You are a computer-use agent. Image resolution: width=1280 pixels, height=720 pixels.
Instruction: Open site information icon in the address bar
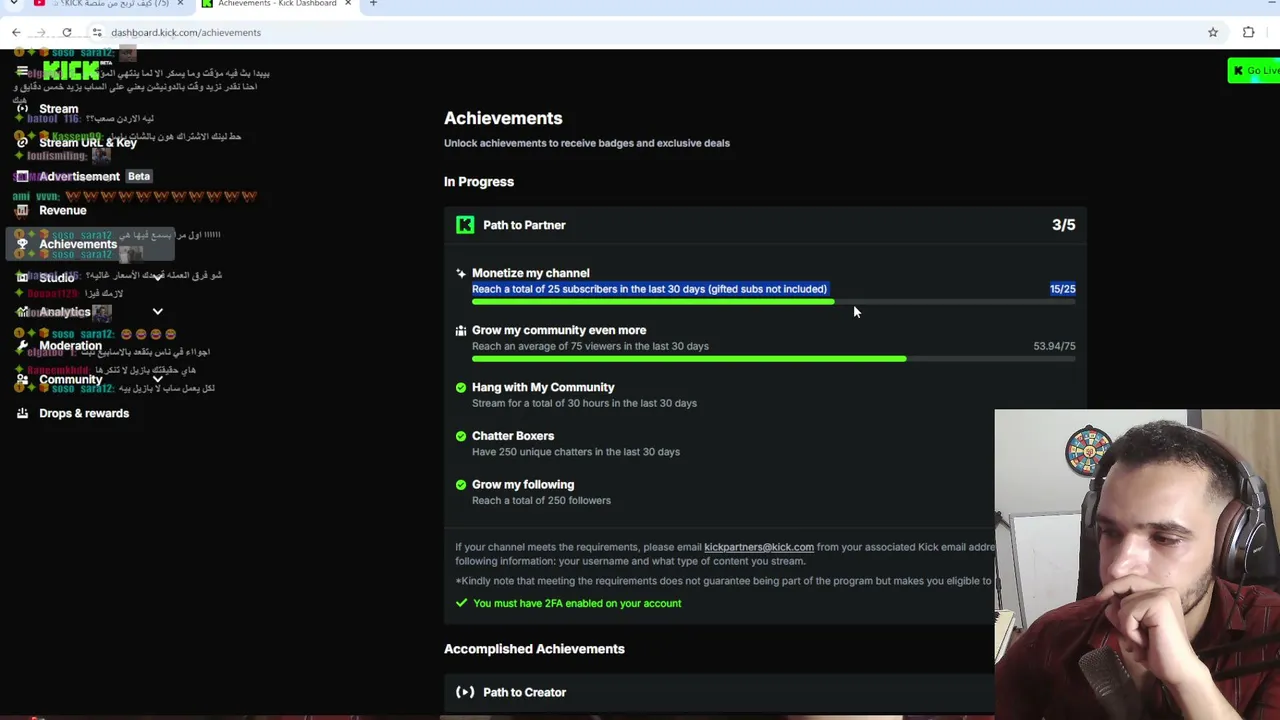[97, 32]
